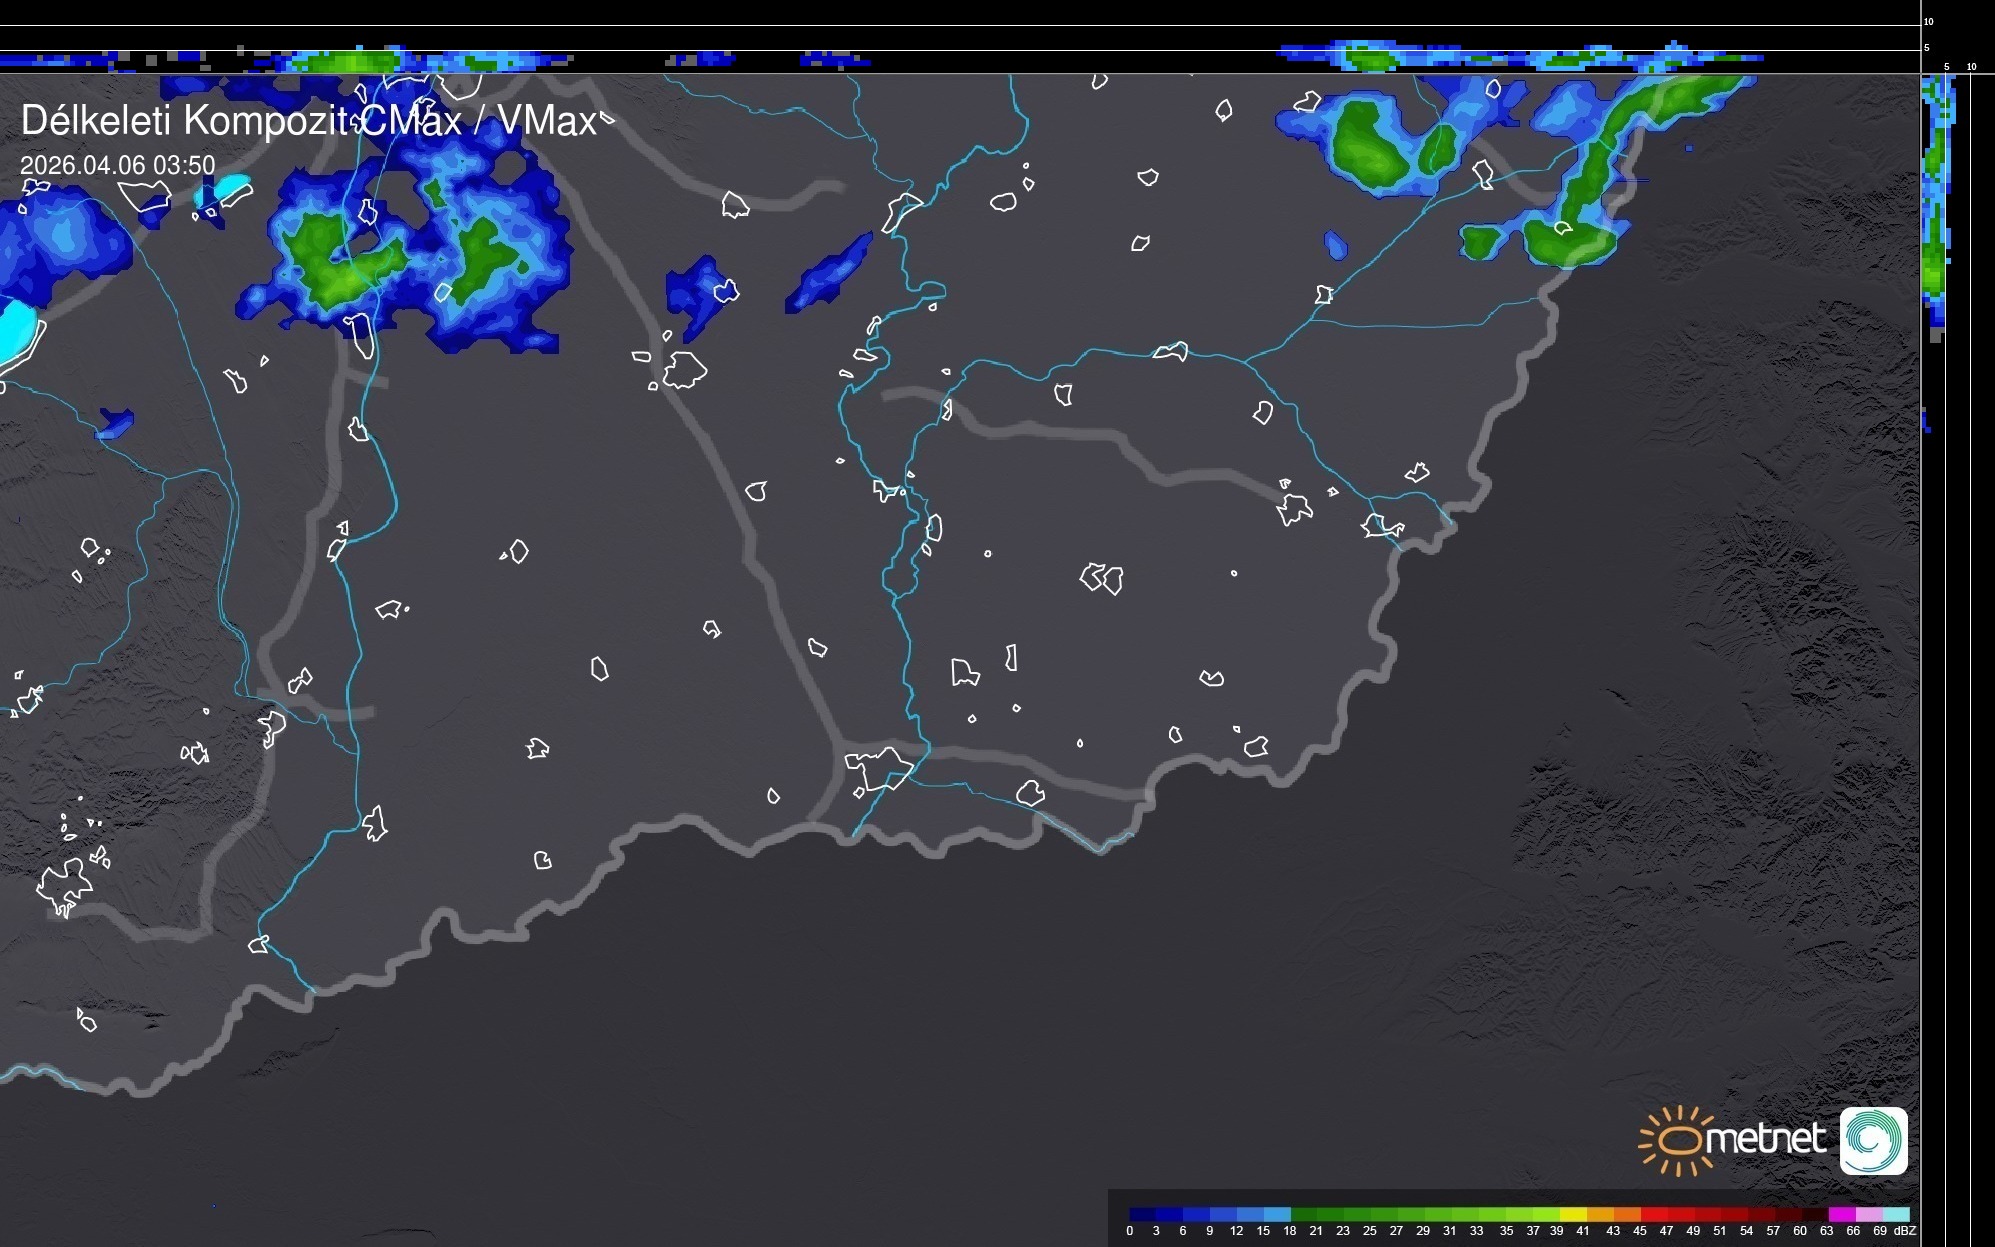Click the 2026.04.06 03:50 timestamp
Screen dimensions: 1995x1247
point(117,165)
